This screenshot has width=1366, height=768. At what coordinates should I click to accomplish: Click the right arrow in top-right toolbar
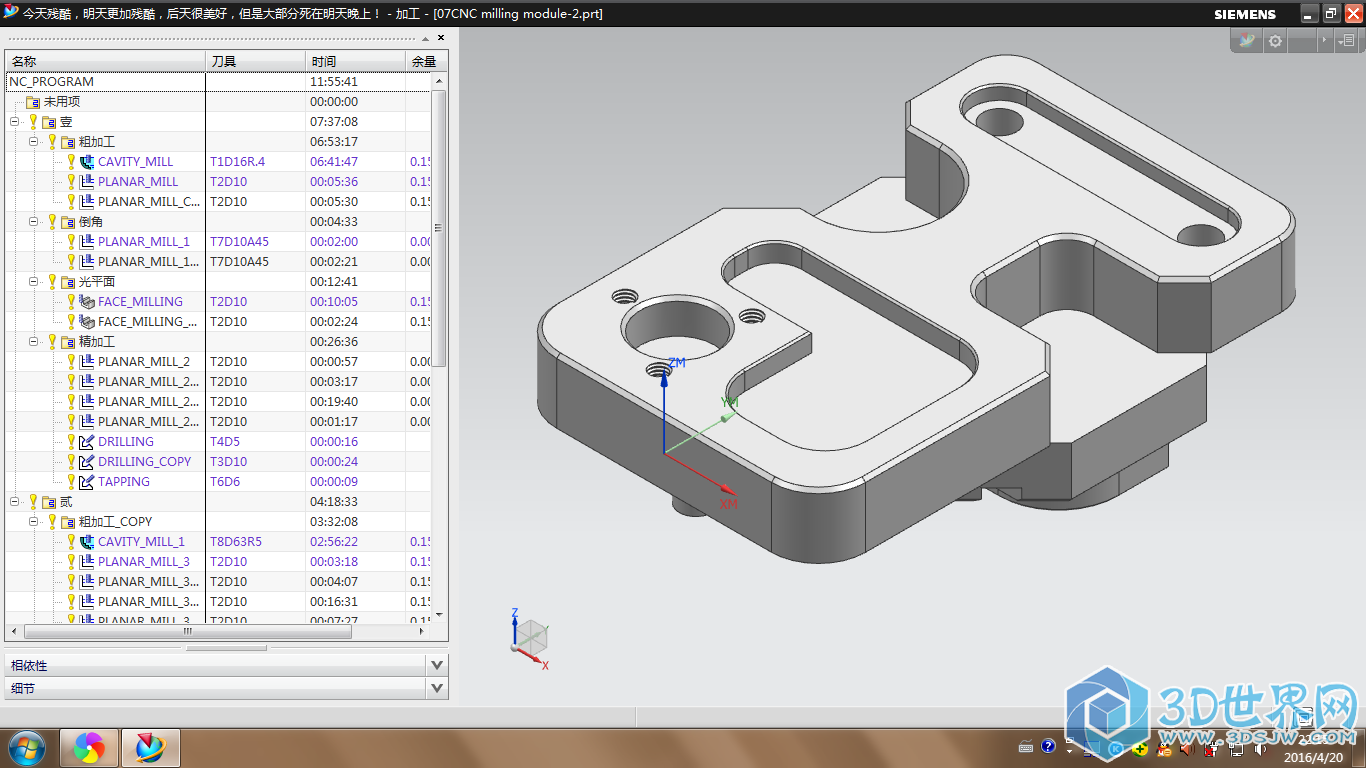(1325, 41)
